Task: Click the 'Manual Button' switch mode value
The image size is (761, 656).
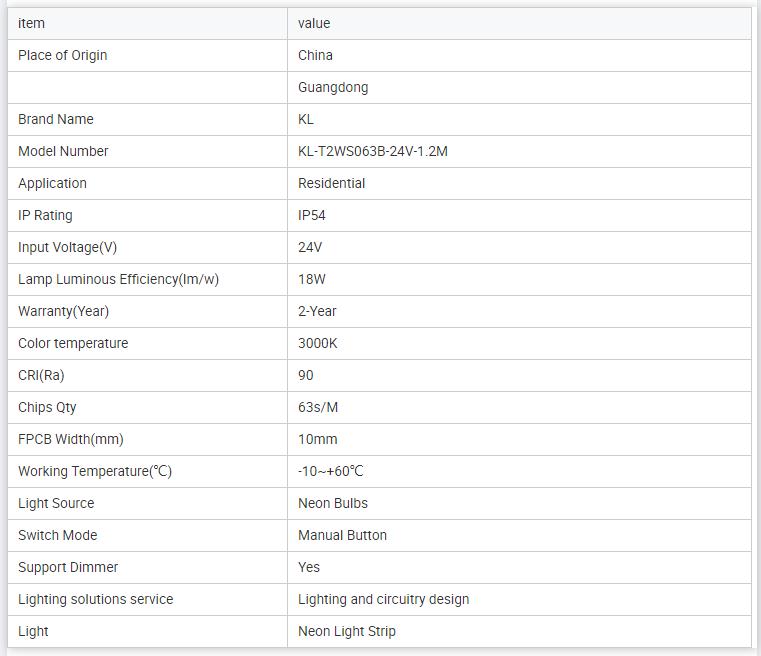Action: click(x=342, y=535)
